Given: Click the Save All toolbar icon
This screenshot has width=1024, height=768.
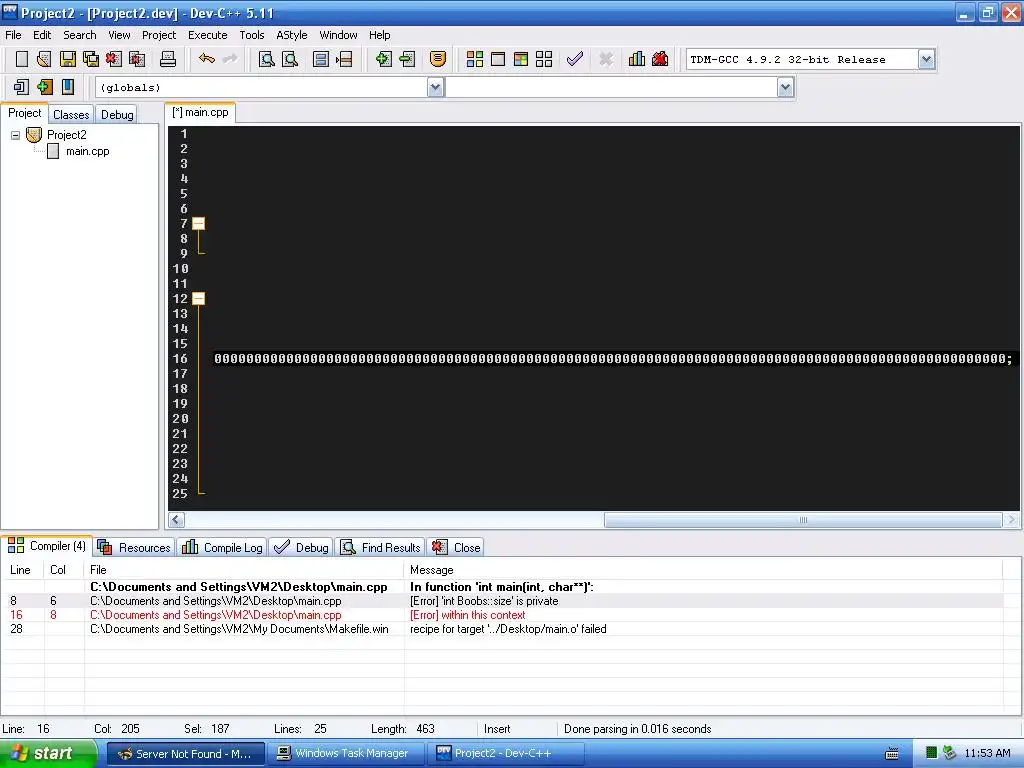Looking at the screenshot, I should pyautogui.click(x=91, y=59).
